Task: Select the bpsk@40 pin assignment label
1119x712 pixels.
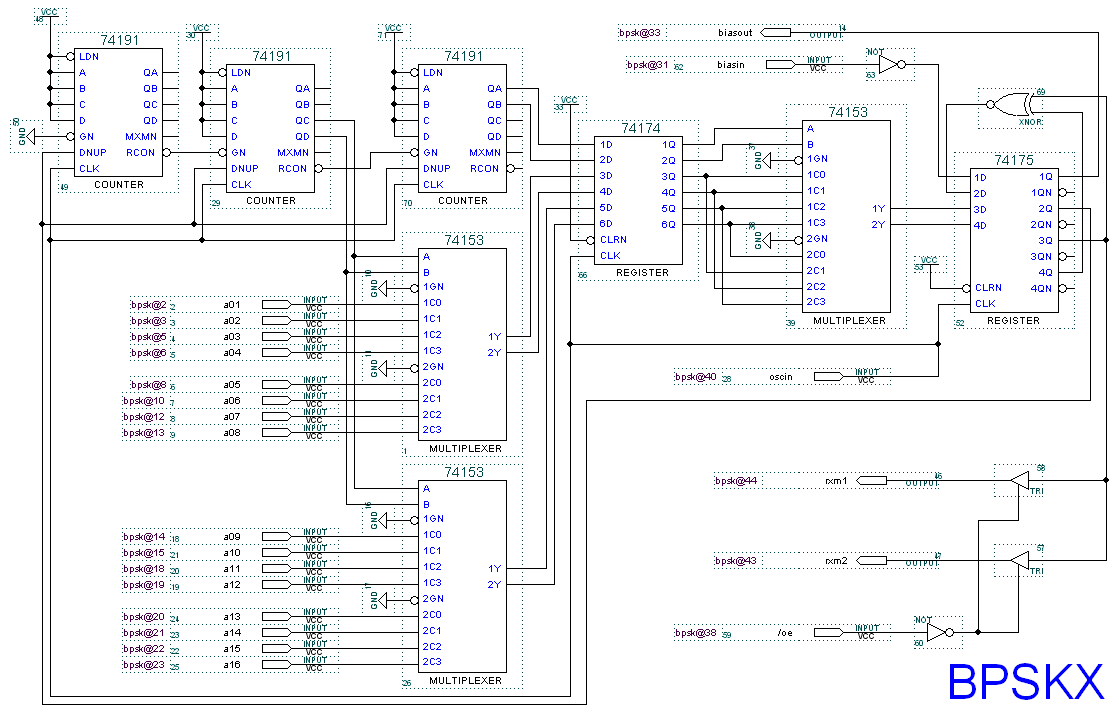Action: pos(696,377)
